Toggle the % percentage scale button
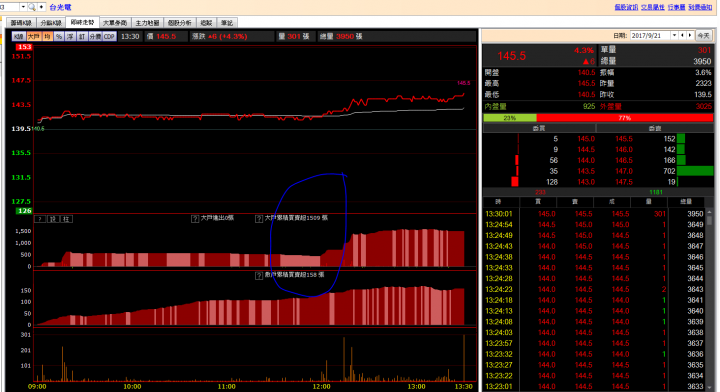The image size is (720, 392). (x=59, y=36)
